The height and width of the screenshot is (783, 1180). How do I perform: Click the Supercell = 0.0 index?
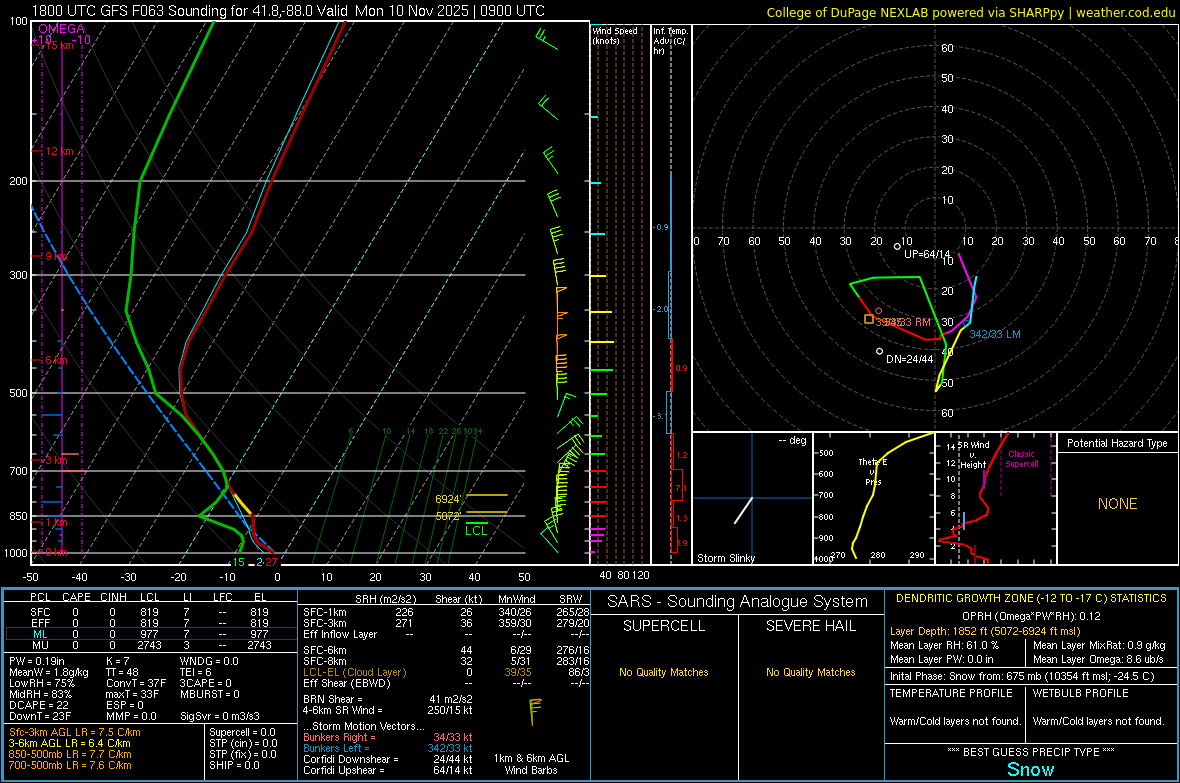tap(242, 732)
